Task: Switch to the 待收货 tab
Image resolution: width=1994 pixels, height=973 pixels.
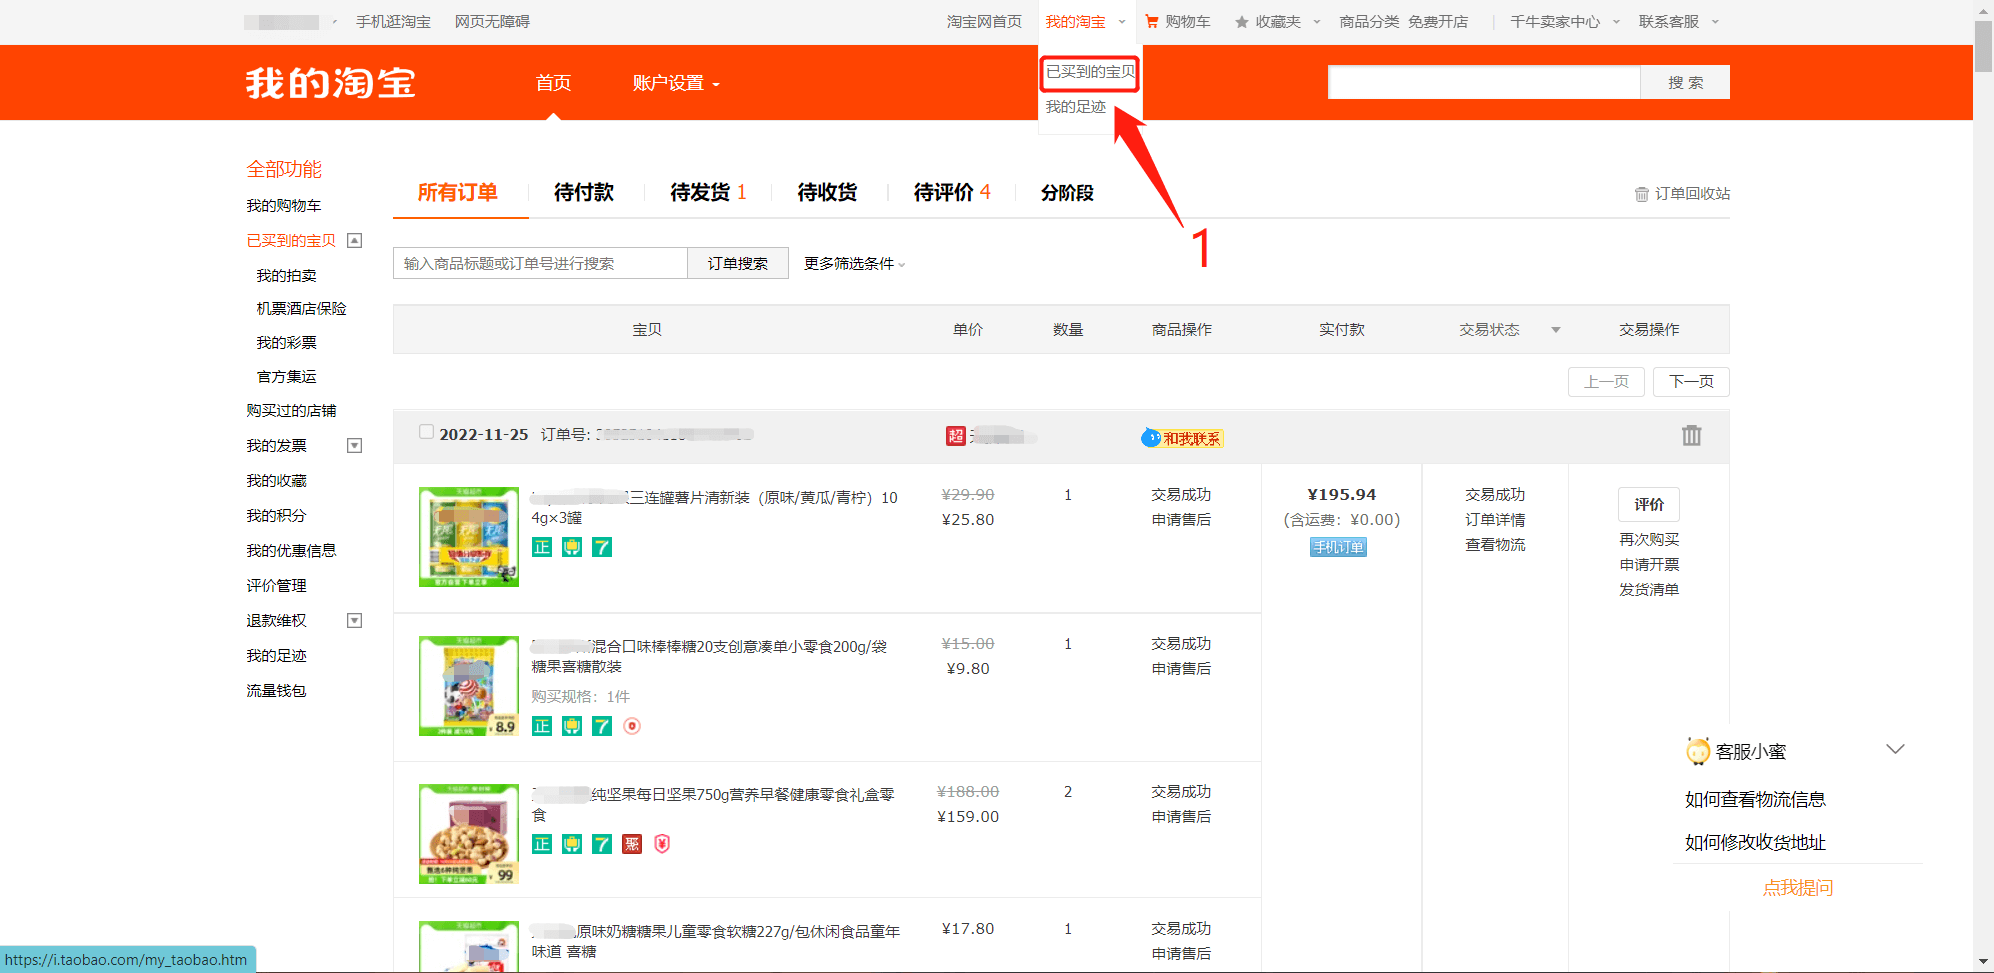Action: [827, 192]
